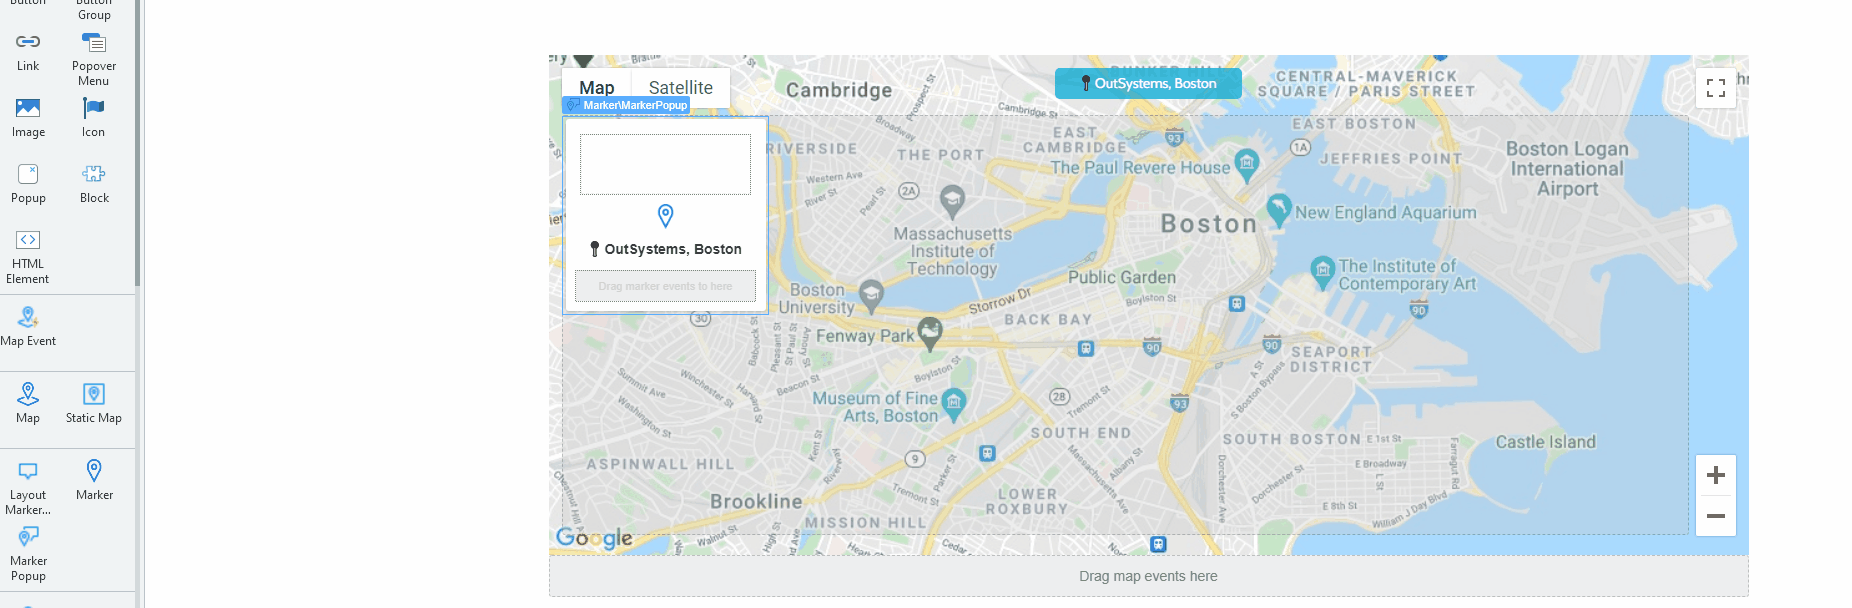The image size is (1852, 608).
Task: Click Drag marker events to here area
Action: (665, 286)
